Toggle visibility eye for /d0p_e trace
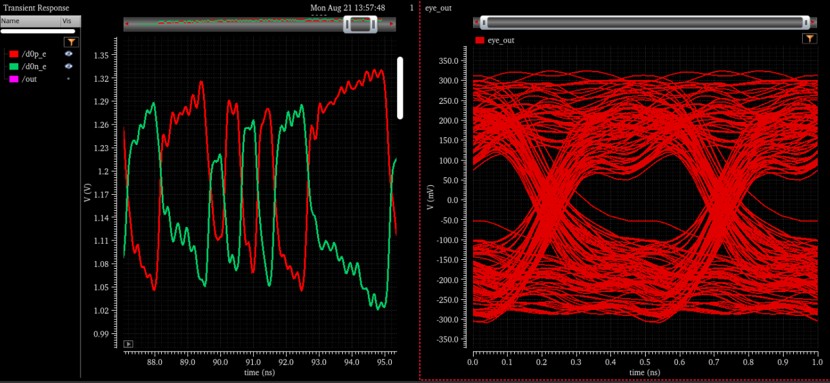 (68, 54)
